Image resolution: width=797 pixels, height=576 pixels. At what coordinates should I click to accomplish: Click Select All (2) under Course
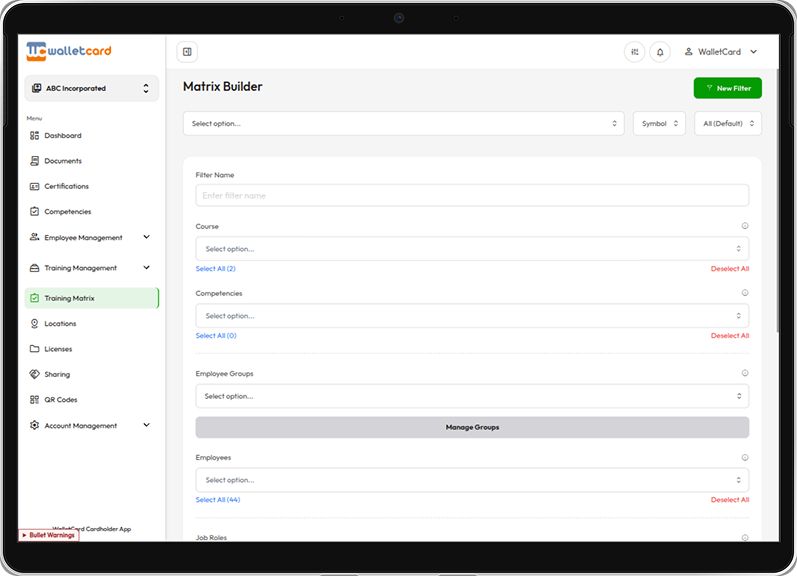tap(216, 269)
